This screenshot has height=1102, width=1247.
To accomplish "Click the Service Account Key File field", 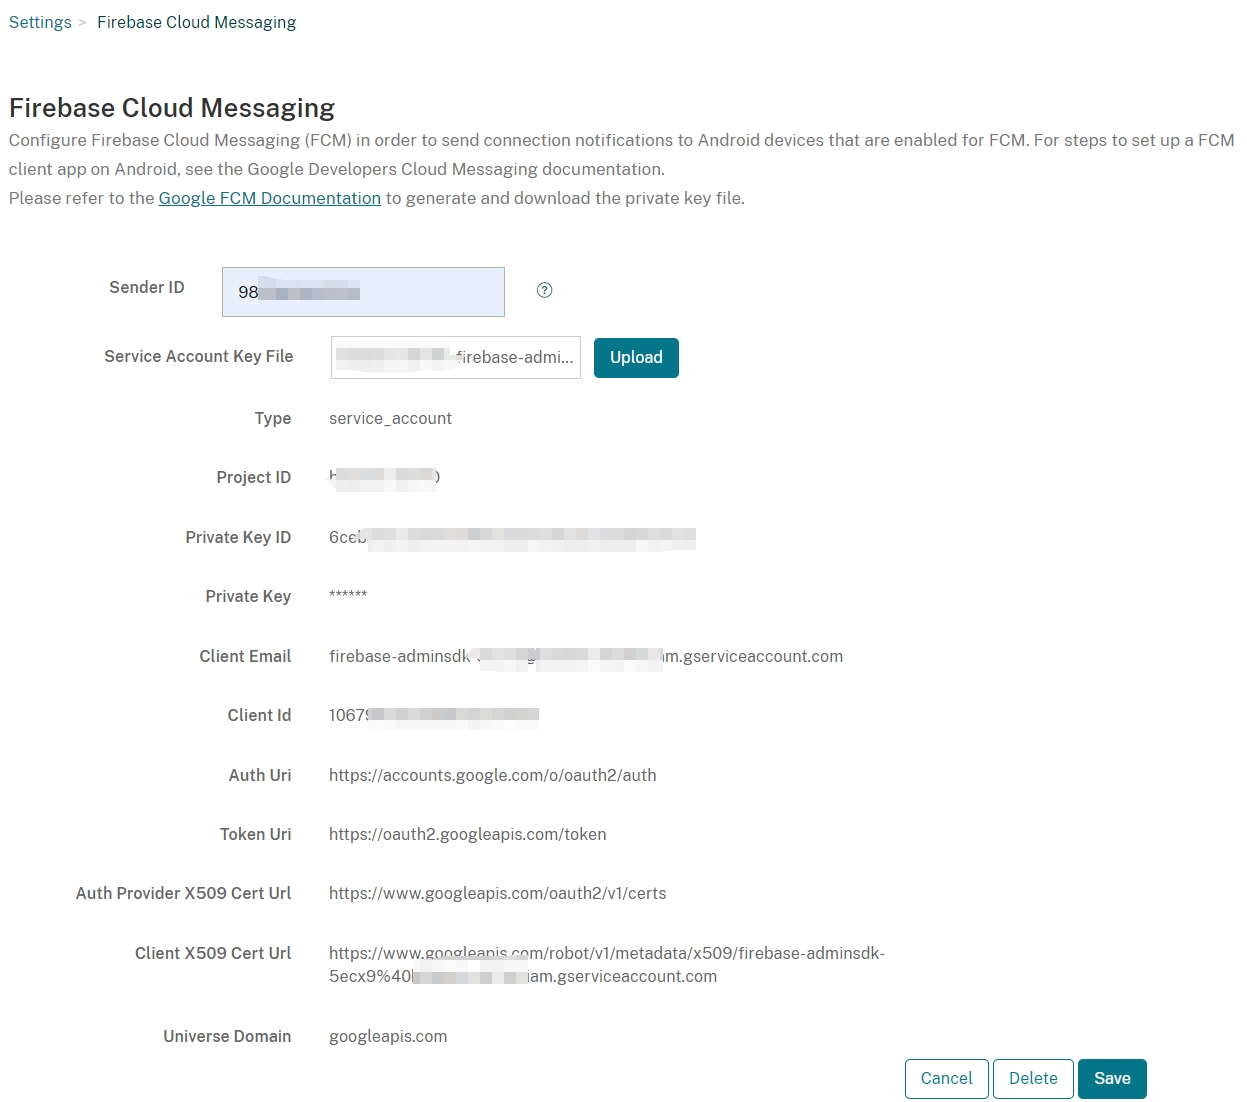I will click(455, 358).
